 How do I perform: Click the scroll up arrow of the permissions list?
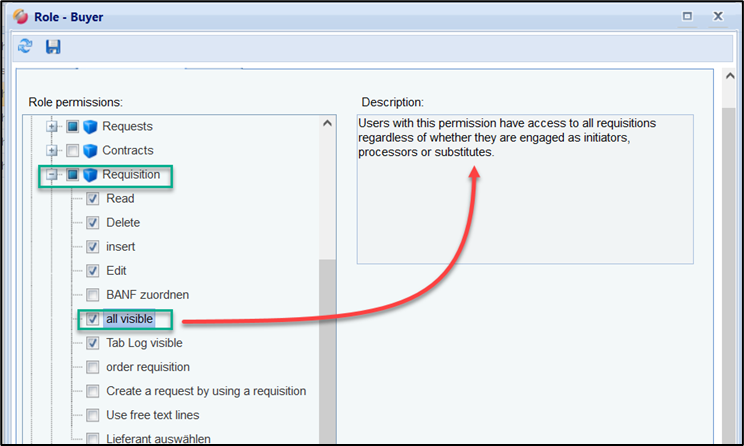[x=327, y=124]
